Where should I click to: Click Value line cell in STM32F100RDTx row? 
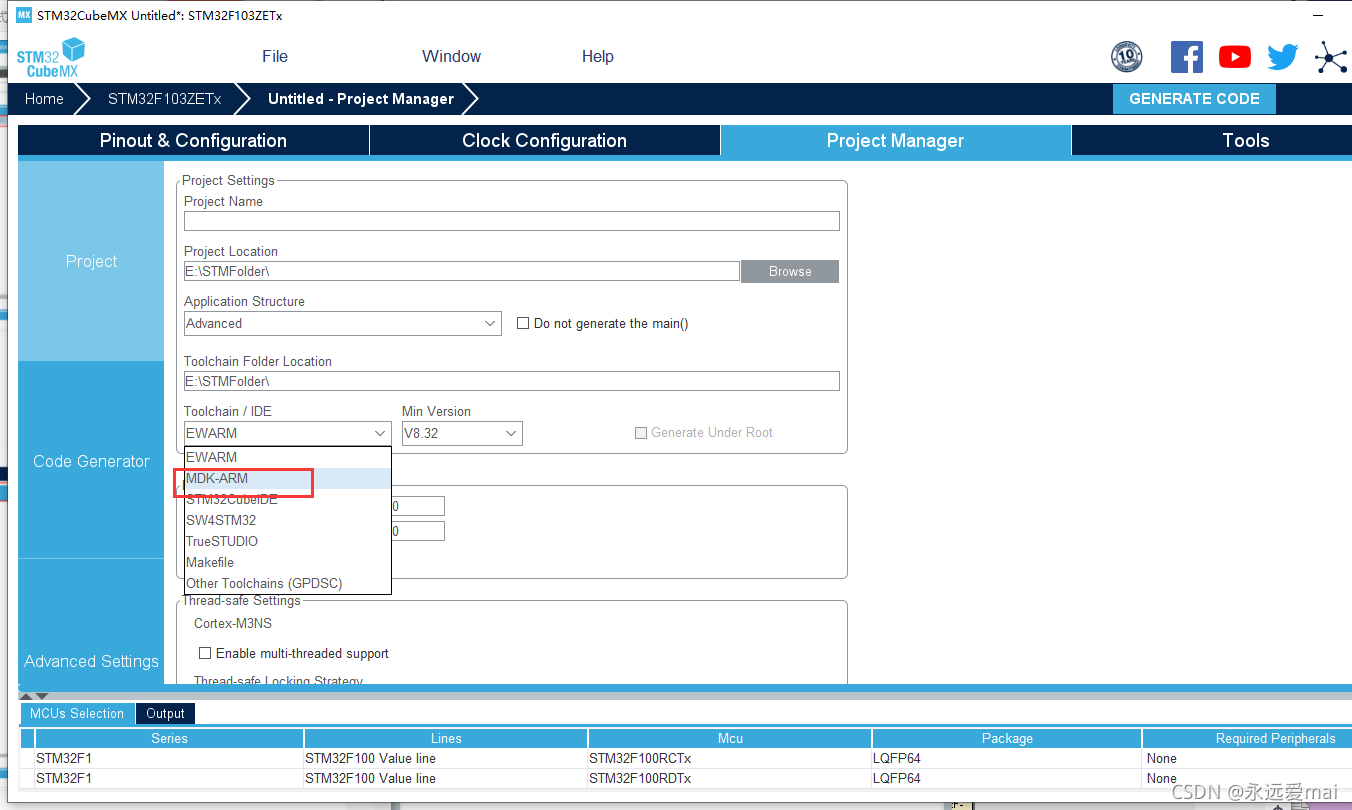click(446, 778)
